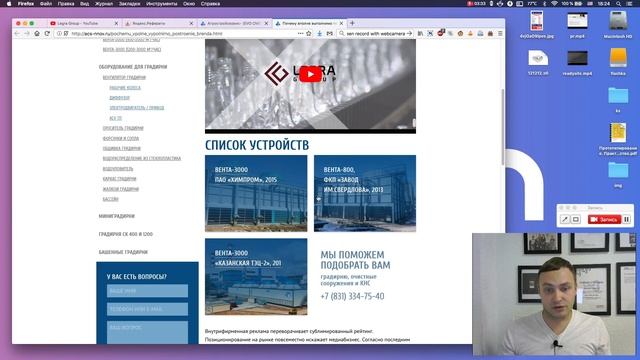Open ВЕНТА-3000 Казанская ТЭЦ-2 card
This screenshot has width=640, height=360.
click(x=256, y=277)
